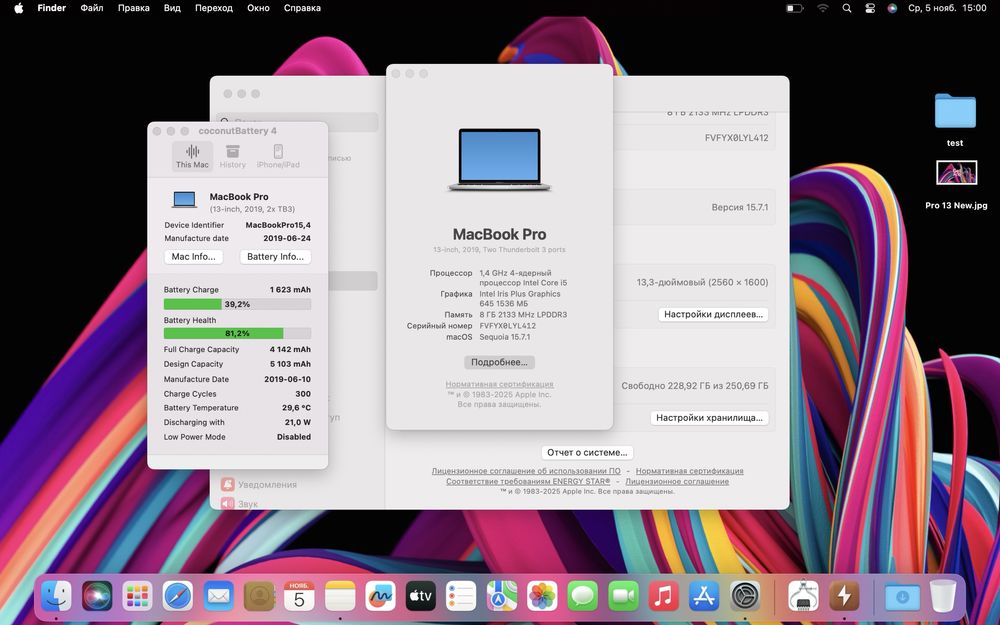This screenshot has height=625, width=1000.
Task: Open the Apple menu
Action: [x=18, y=8]
